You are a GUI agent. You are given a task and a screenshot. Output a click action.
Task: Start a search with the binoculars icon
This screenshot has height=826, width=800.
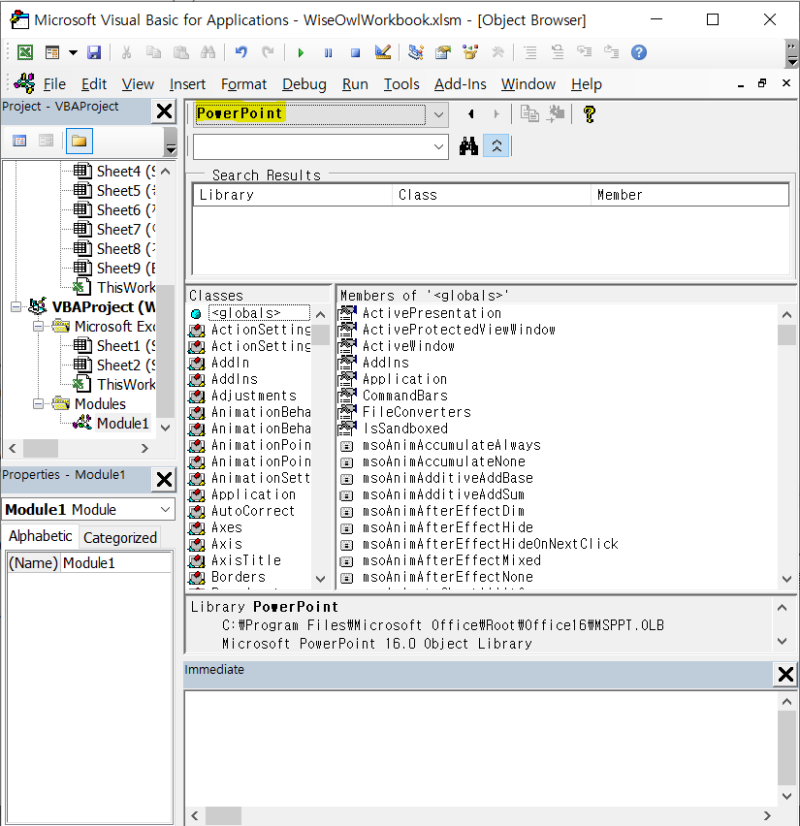pos(468,145)
